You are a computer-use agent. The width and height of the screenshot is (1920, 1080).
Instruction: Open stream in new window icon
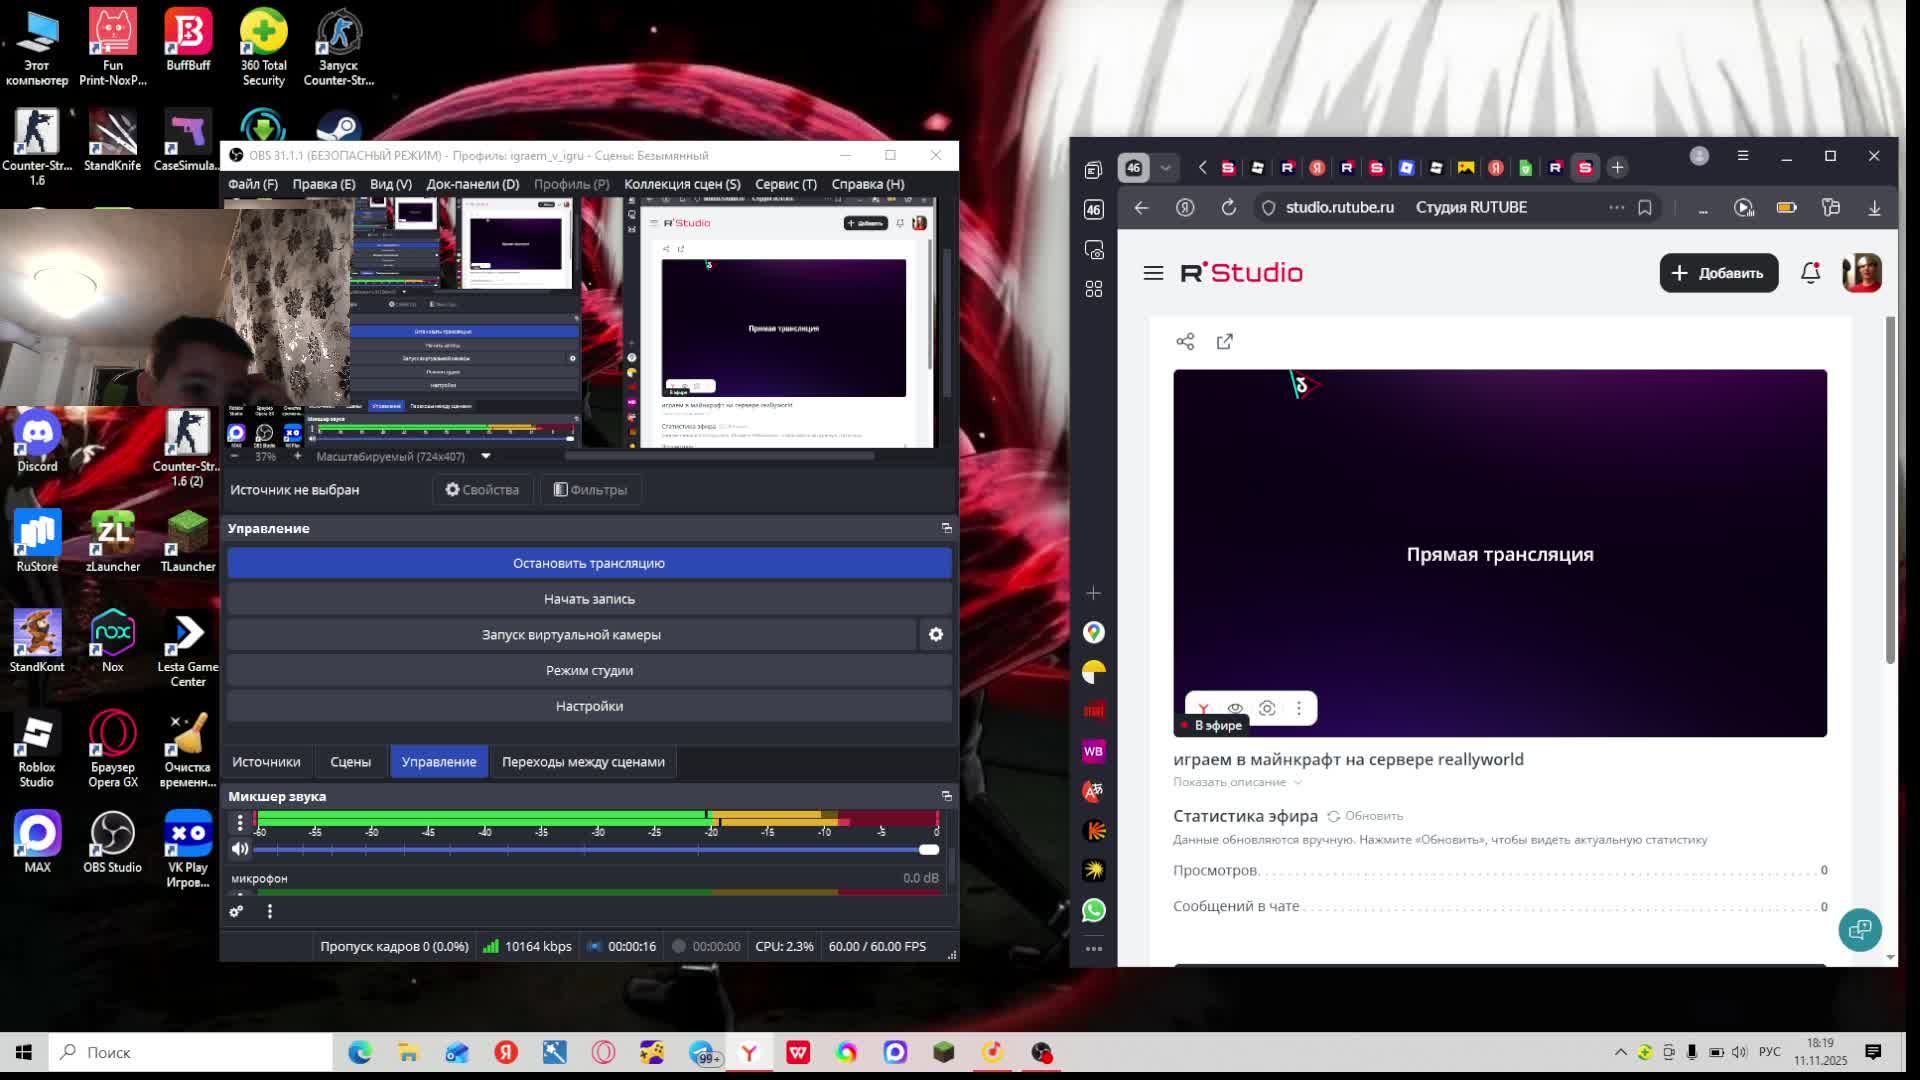coord(1225,342)
